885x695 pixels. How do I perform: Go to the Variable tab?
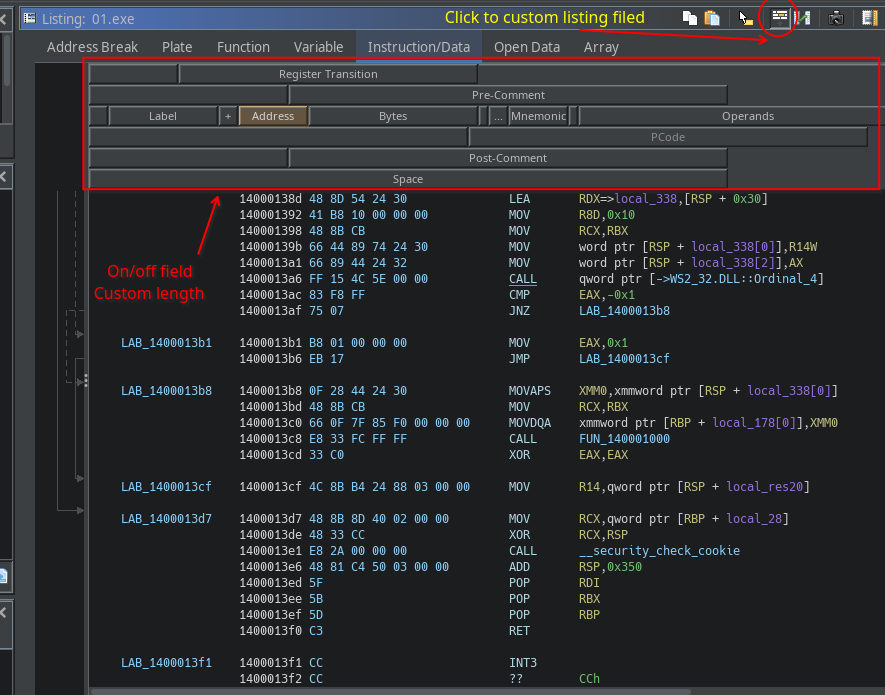318,47
